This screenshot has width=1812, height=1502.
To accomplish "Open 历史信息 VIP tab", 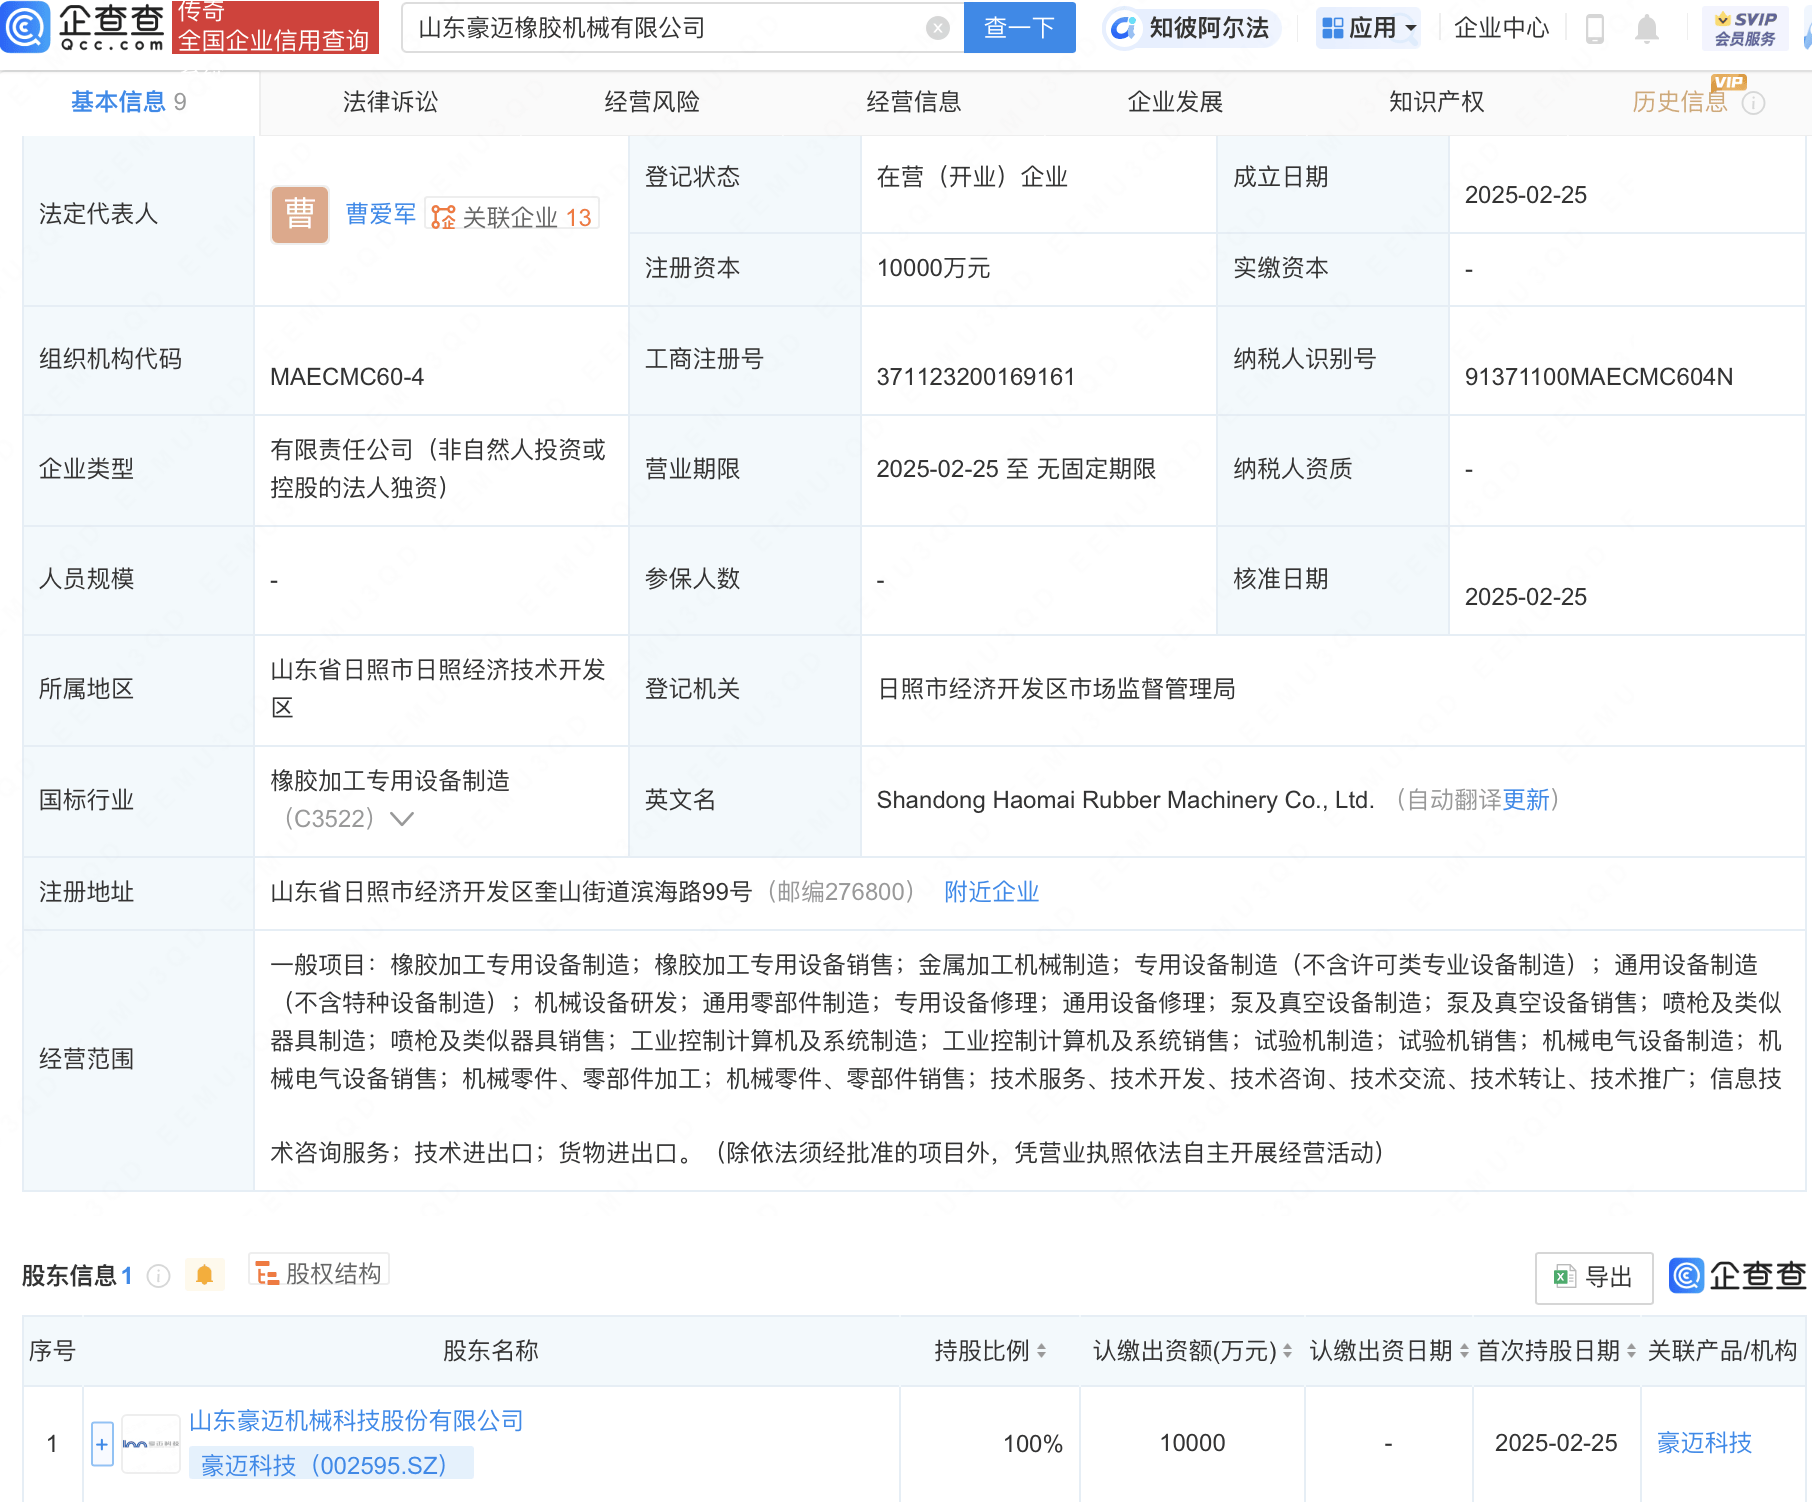I will (1680, 102).
